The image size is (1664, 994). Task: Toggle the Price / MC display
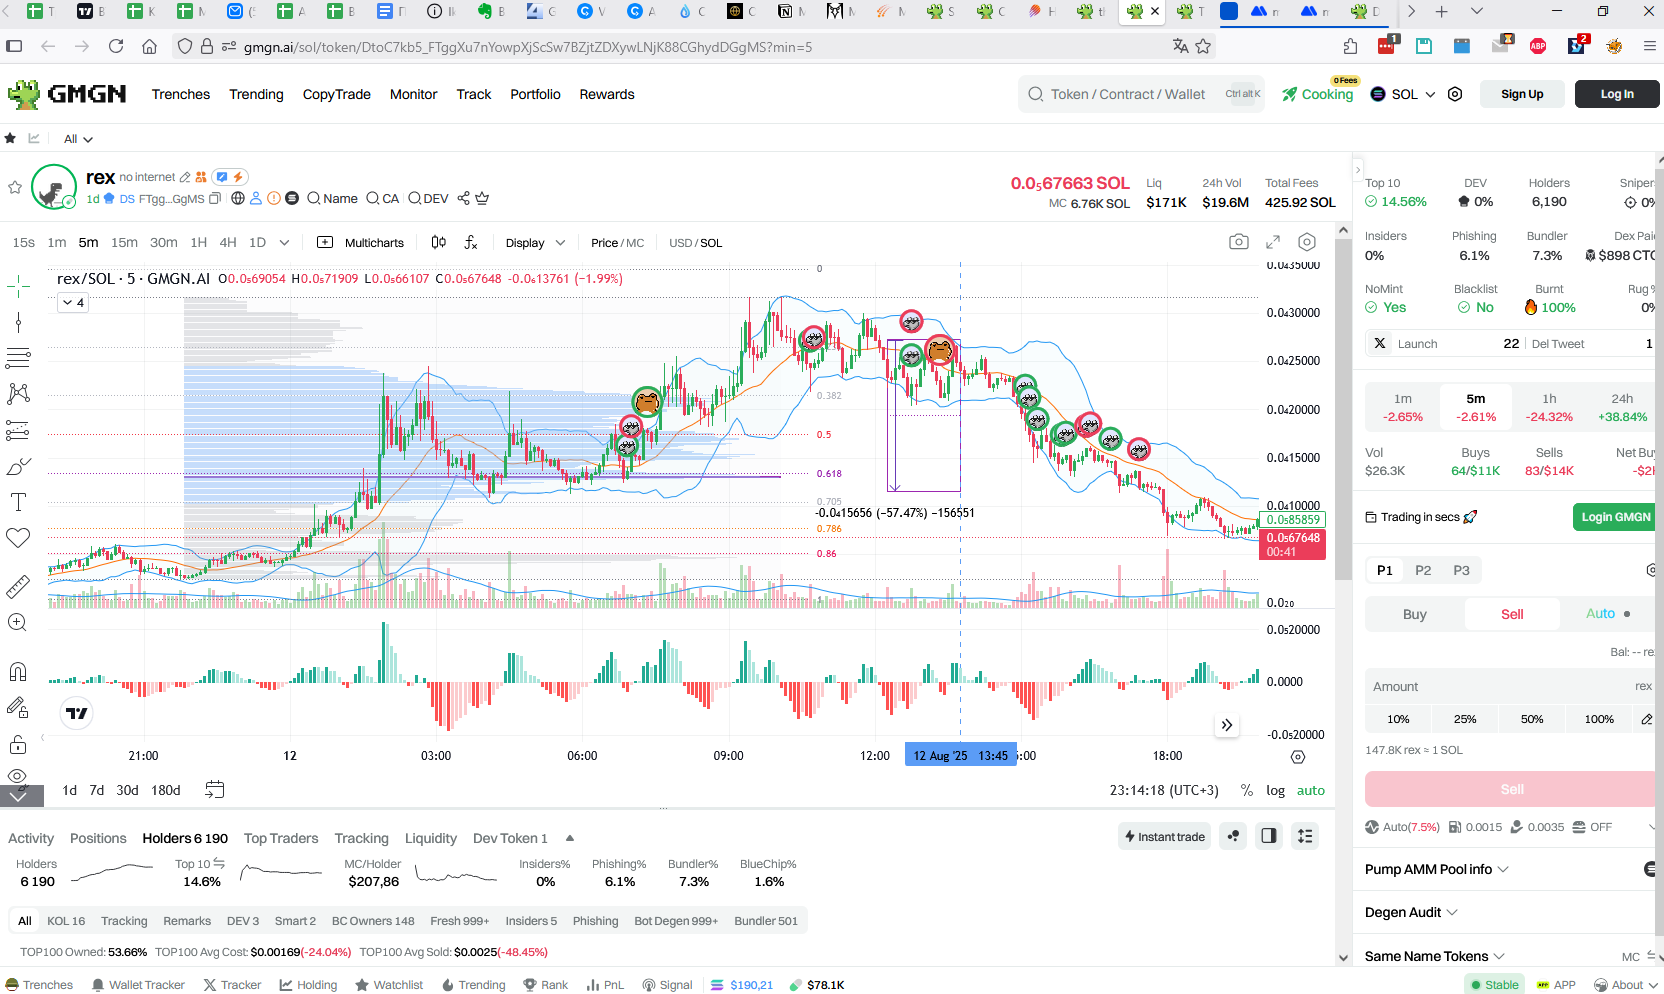(618, 243)
